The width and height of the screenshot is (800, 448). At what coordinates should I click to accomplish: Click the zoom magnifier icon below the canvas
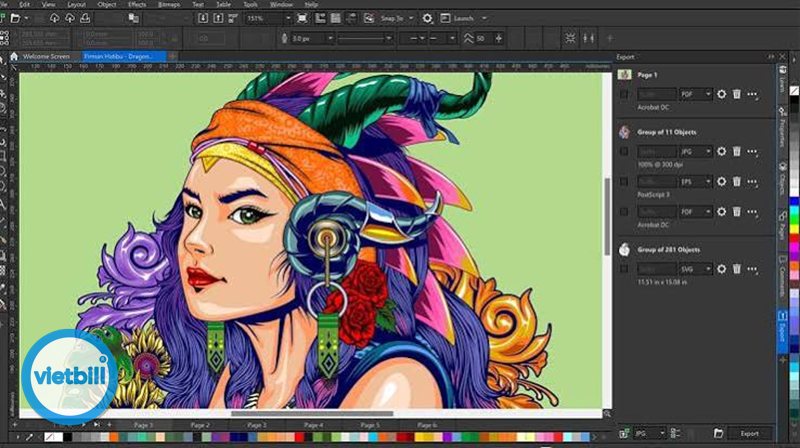tap(607, 414)
